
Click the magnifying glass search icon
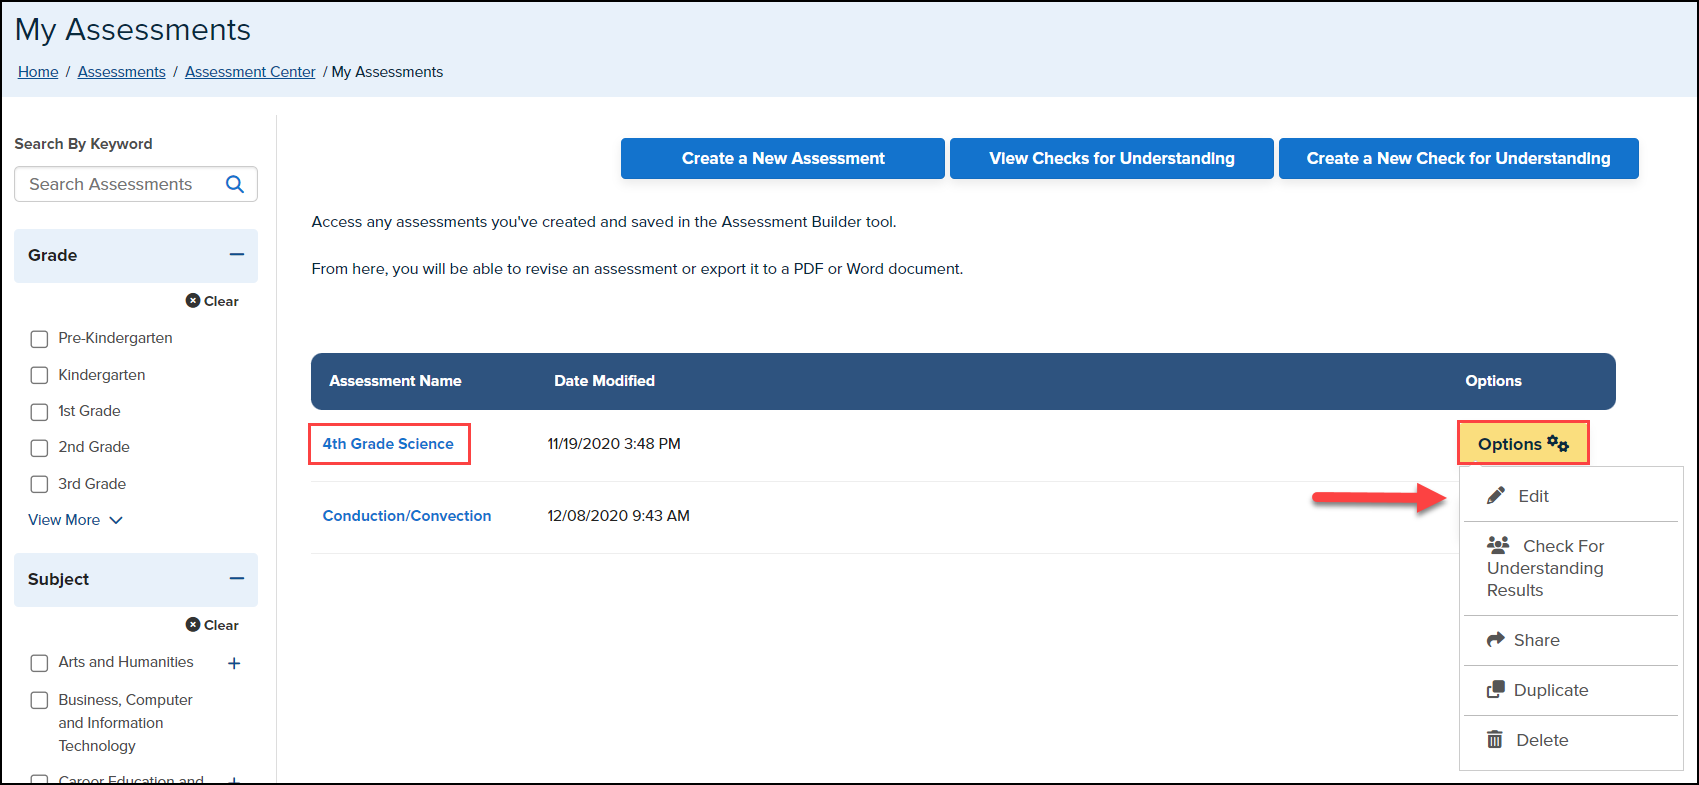click(x=235, y=184)
